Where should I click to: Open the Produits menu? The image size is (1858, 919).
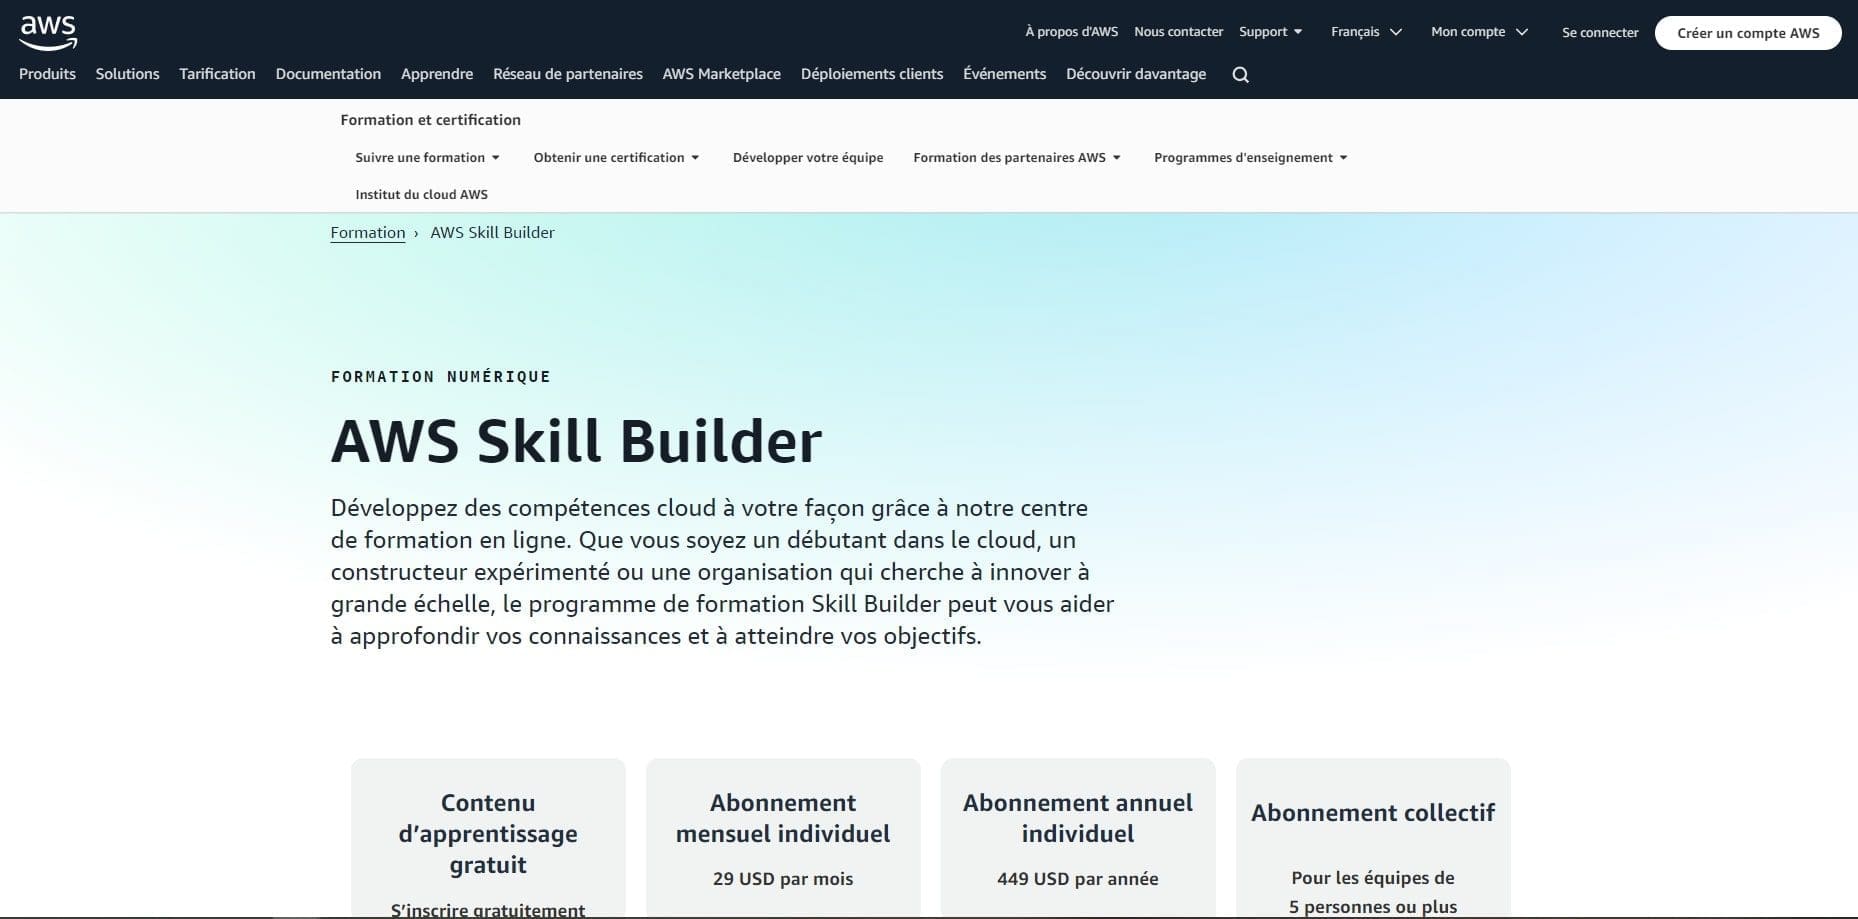(x=47, y=74)
